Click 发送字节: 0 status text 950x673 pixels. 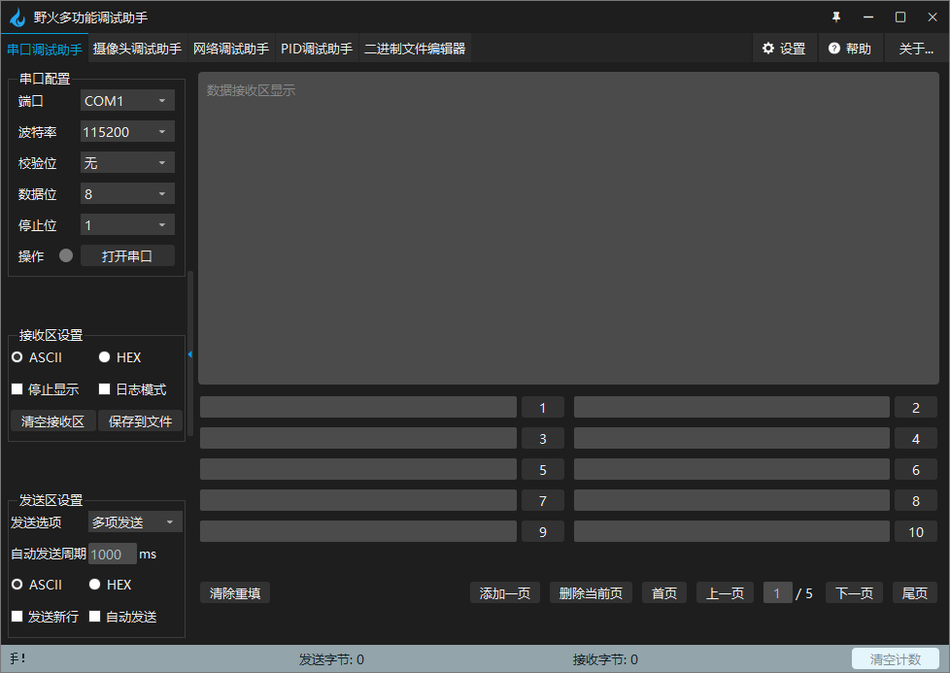(x=331, y=659)
